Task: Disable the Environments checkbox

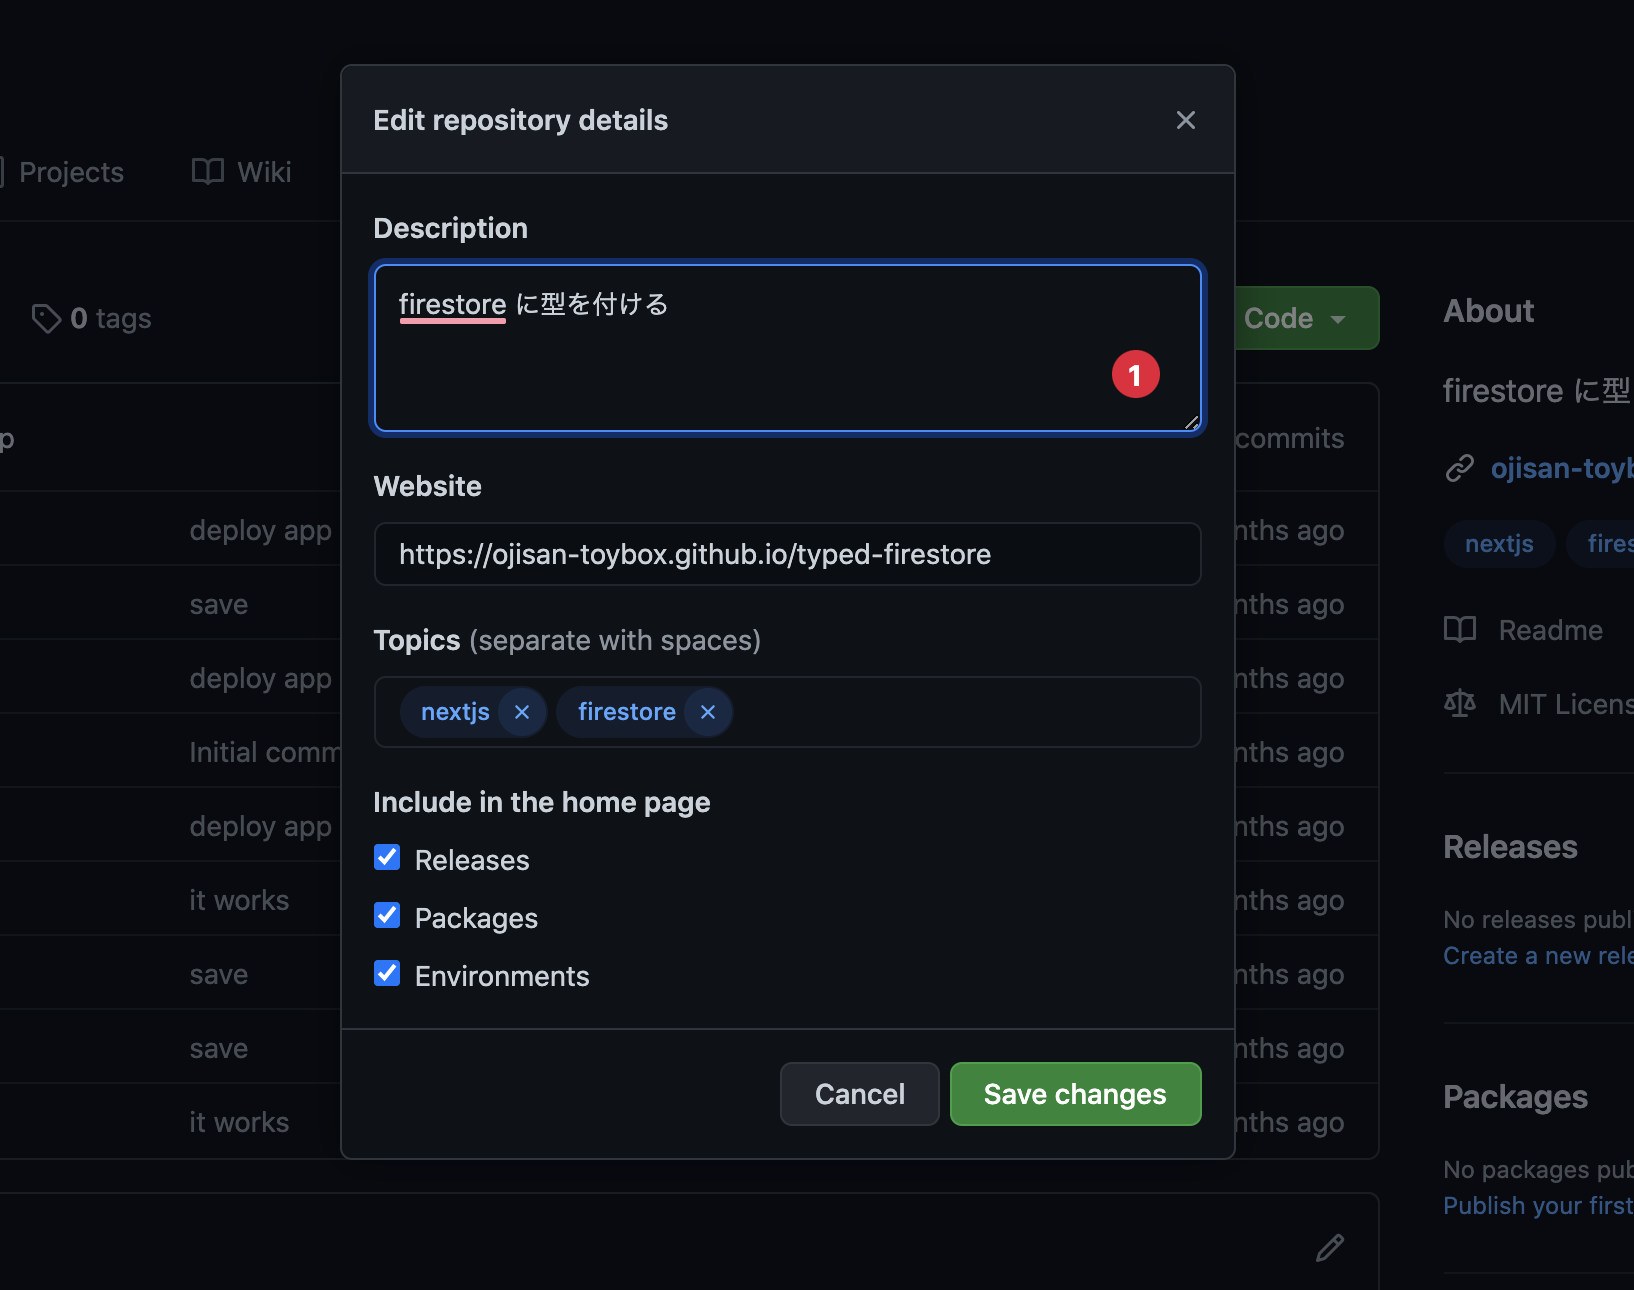Action: pyautogui.click(x=387, y=974)
